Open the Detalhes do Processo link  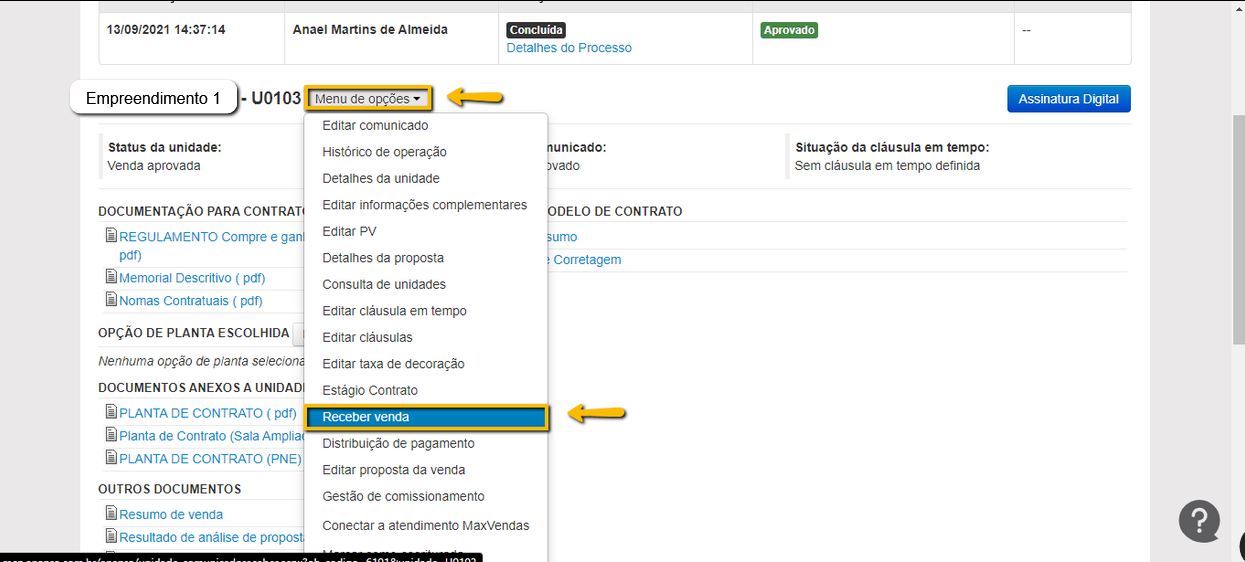(x=569, y=48)
